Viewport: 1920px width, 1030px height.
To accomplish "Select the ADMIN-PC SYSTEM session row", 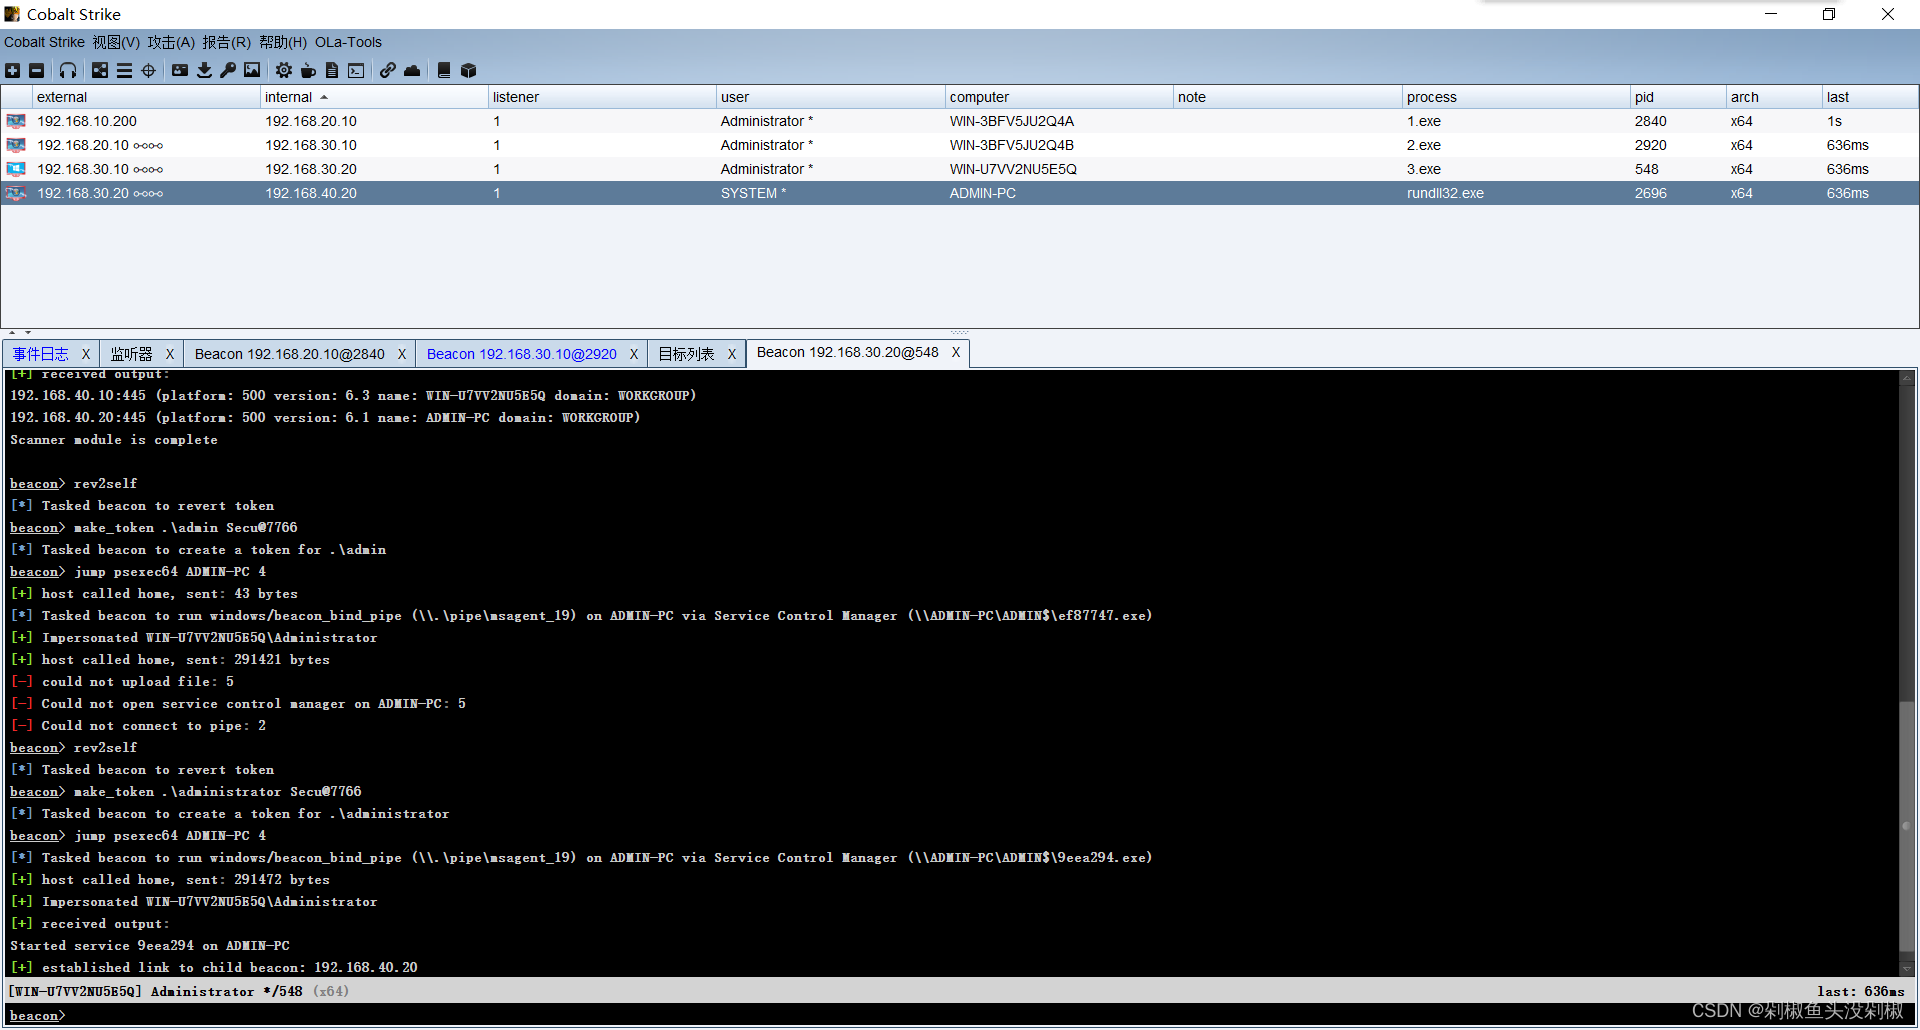I will [960, 193].
